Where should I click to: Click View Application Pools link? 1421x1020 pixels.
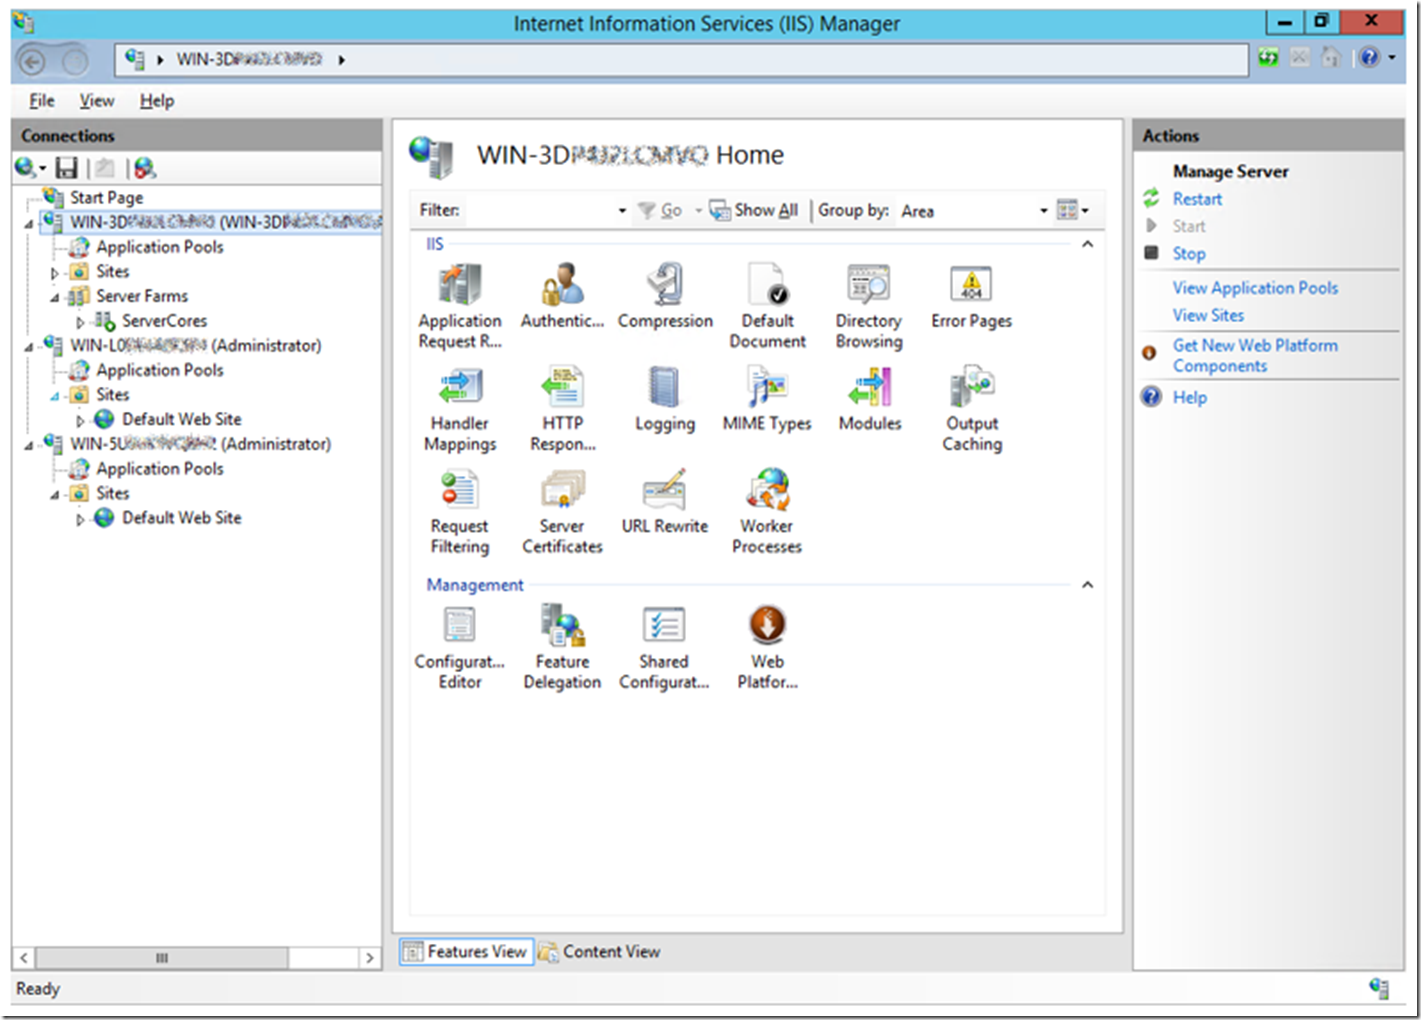point(1255,287)
